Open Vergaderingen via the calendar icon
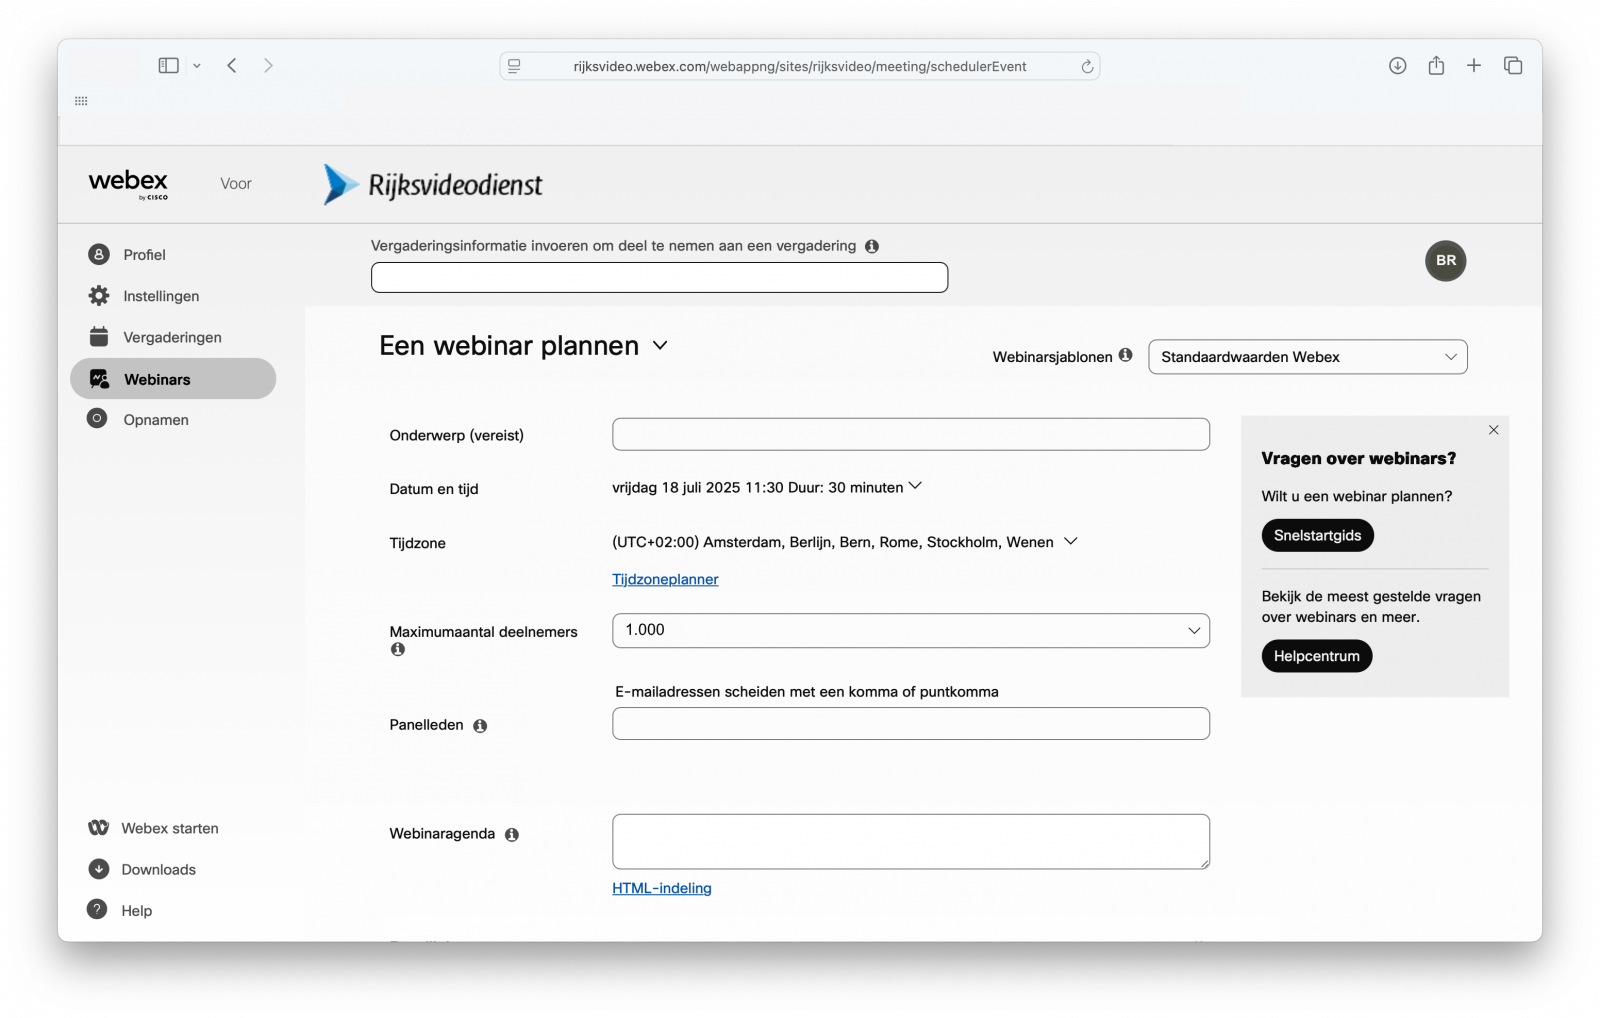Image resolution: width=1600 pixels, height=1018 pixels. click(x=97, y=336)
